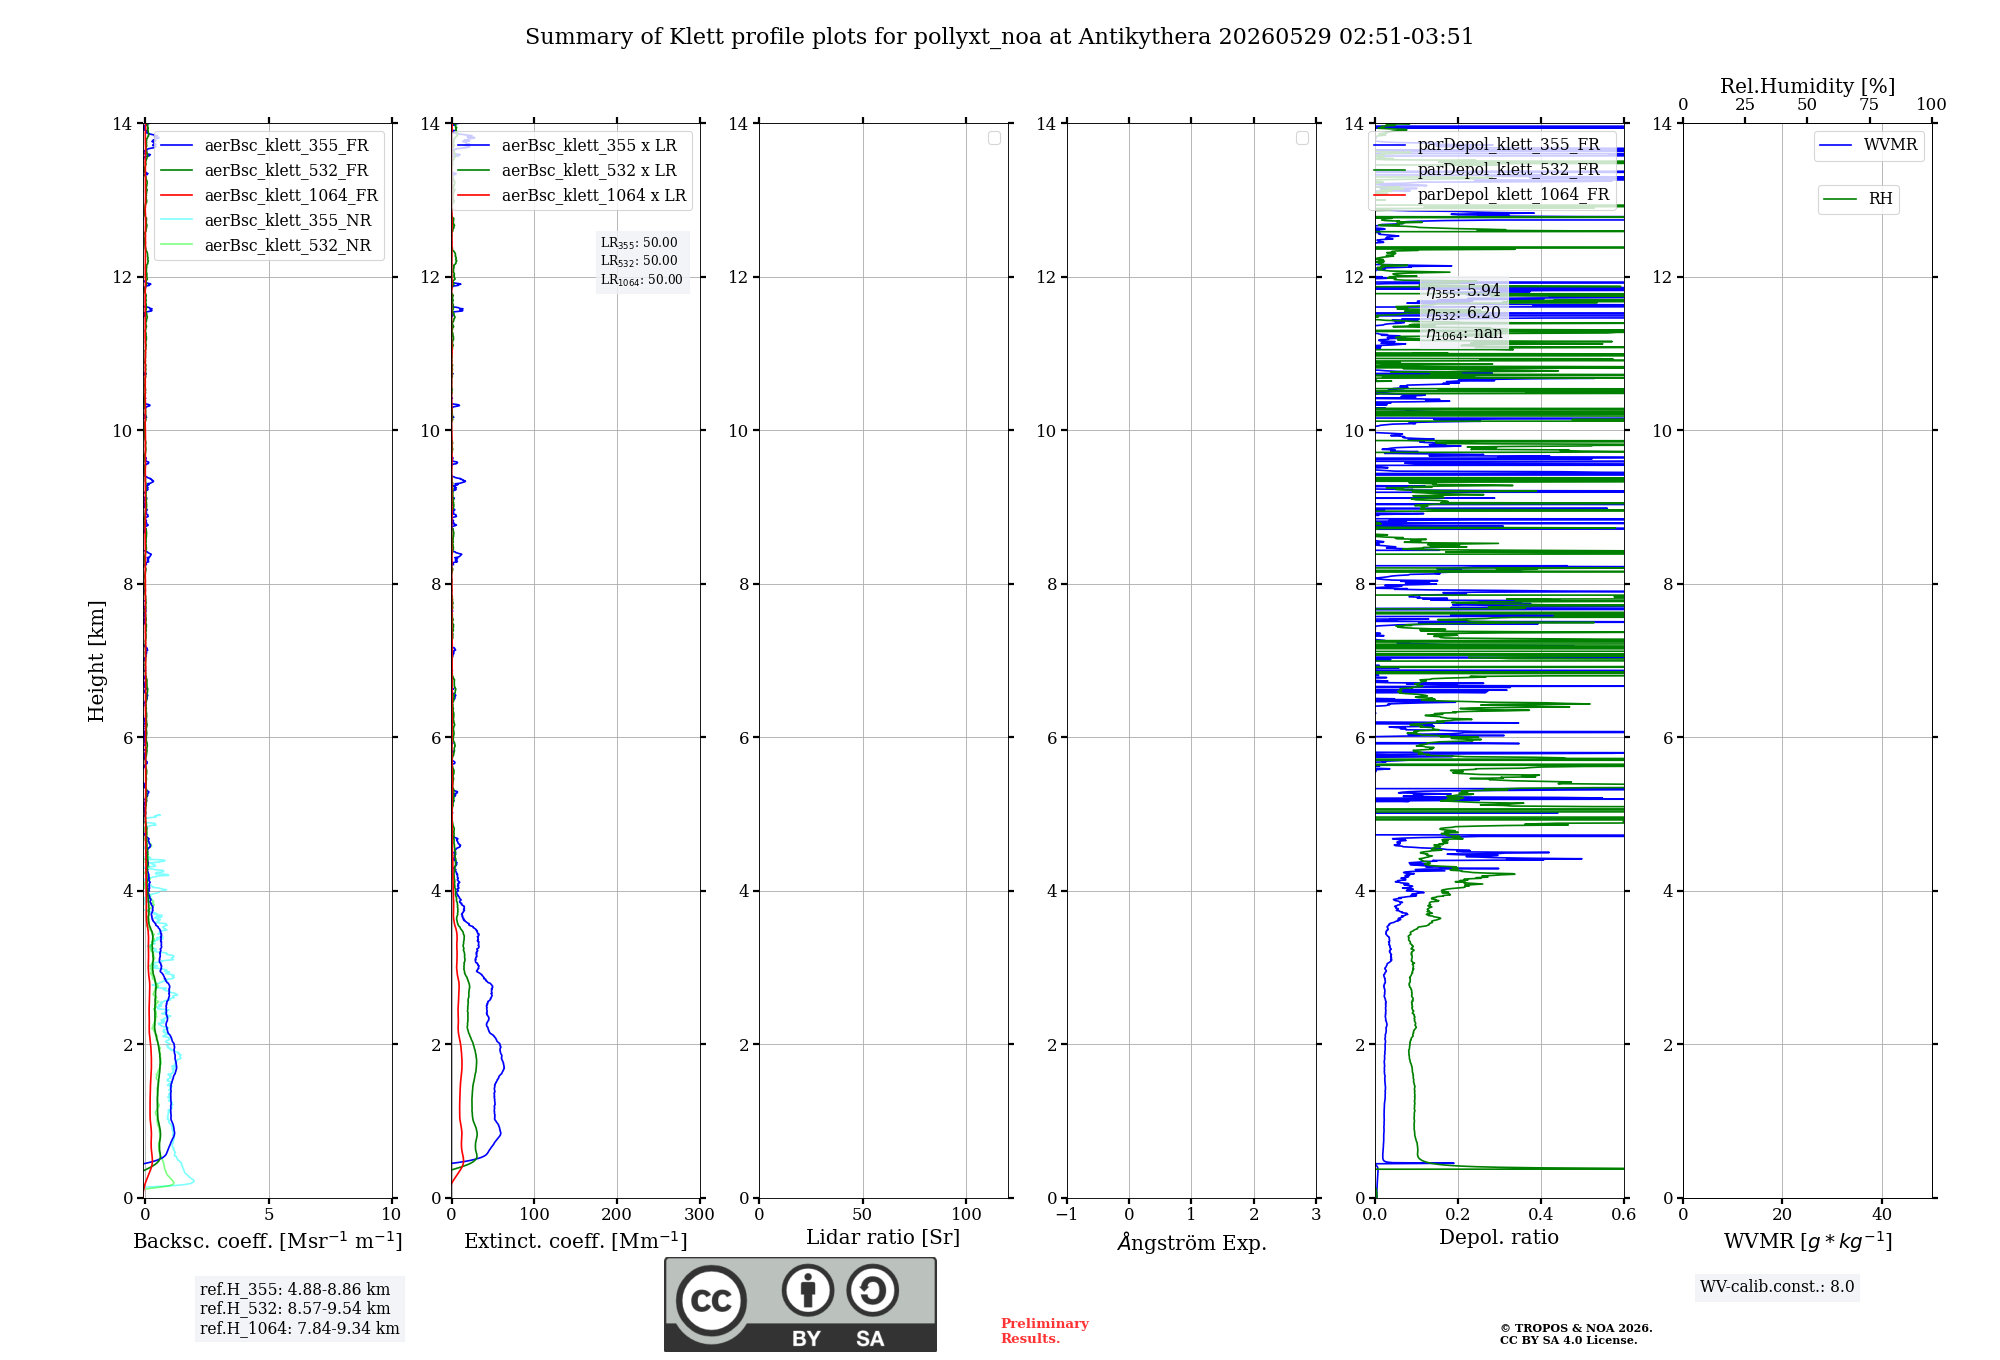Image resolution: width=2000 pixels, height=1360 pixels.
Task: Click the empty legend box in Lidar ratio panel
Action: point(994,138)
